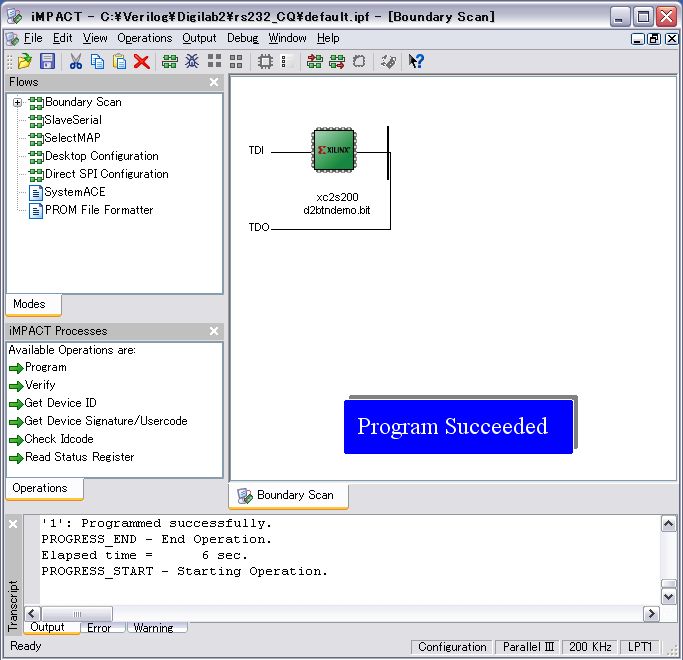Run the Get Device ID operation
683x660 pixels.
[x=60, y=403]
